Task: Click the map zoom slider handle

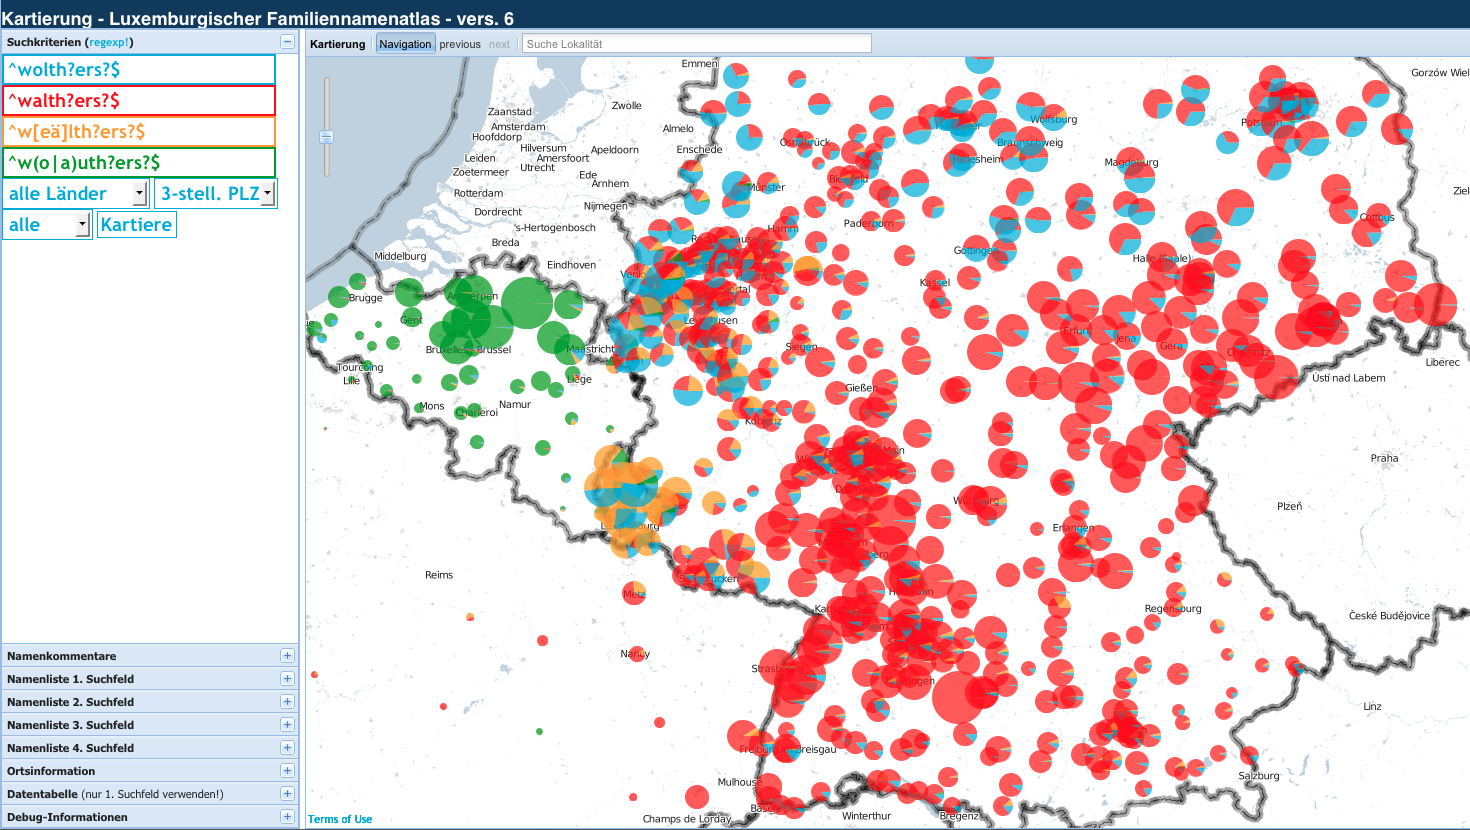Action: pyautogui.click(x=326, y=137)
